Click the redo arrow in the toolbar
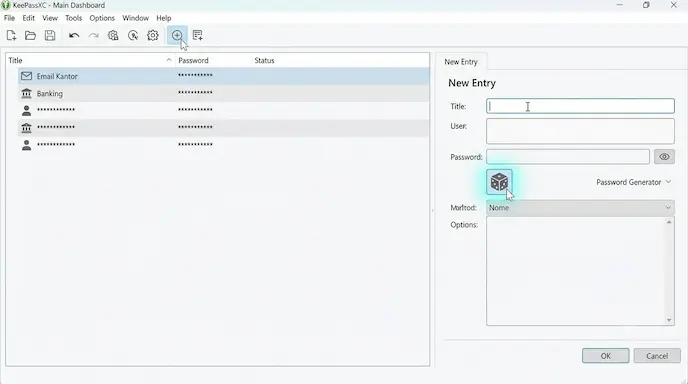Image resolution: width=688 pixels, height=384 pixels. (x=93, y=36)
